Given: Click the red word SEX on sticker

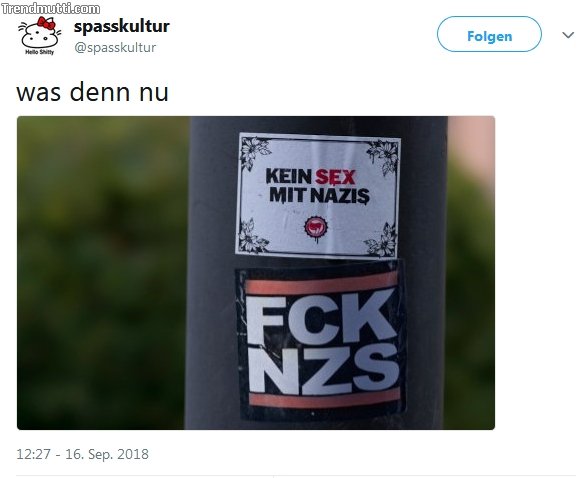Looking at the screenshot, I should 335,177.
